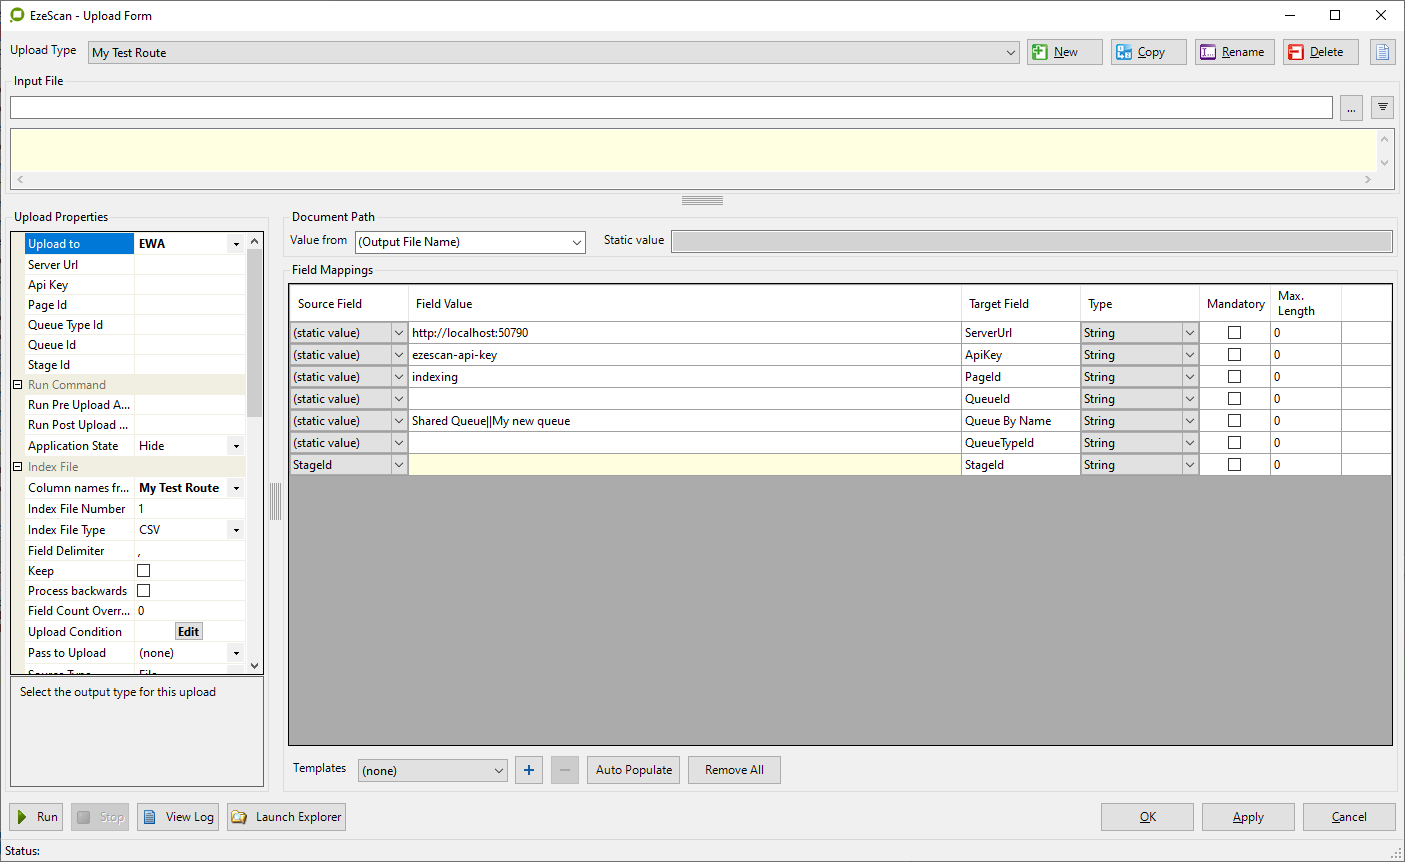
Task: Enable Process backwards checkbox
Action: [143, 591]
